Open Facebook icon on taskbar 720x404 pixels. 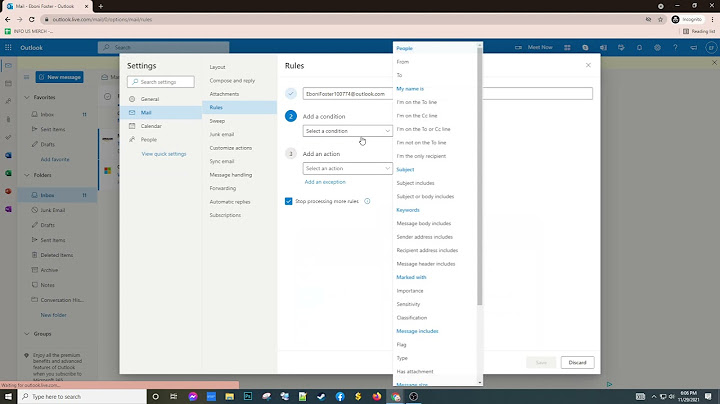(340, 397)
